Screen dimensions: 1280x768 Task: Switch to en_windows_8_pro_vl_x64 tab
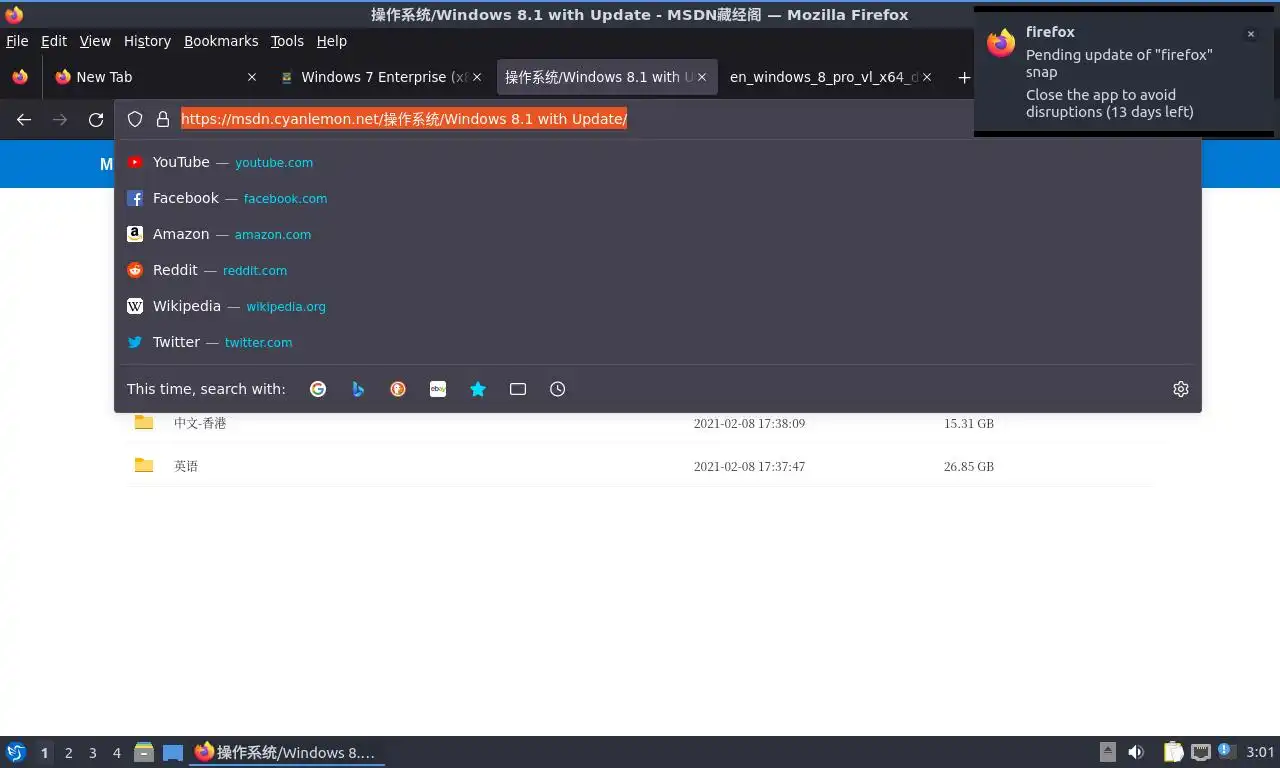[x=831, y=77]
